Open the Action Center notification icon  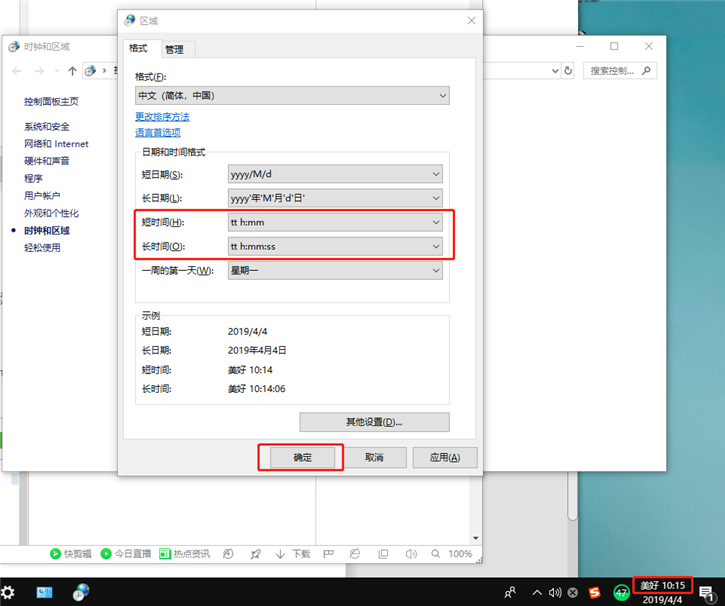point(707,594)
